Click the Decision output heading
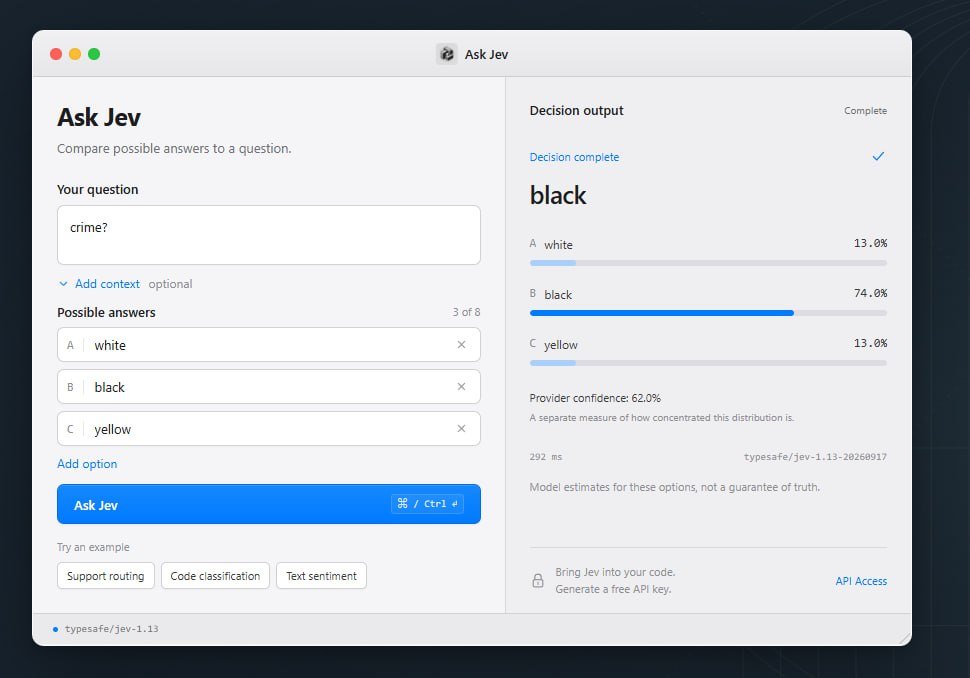 (577, 111)
